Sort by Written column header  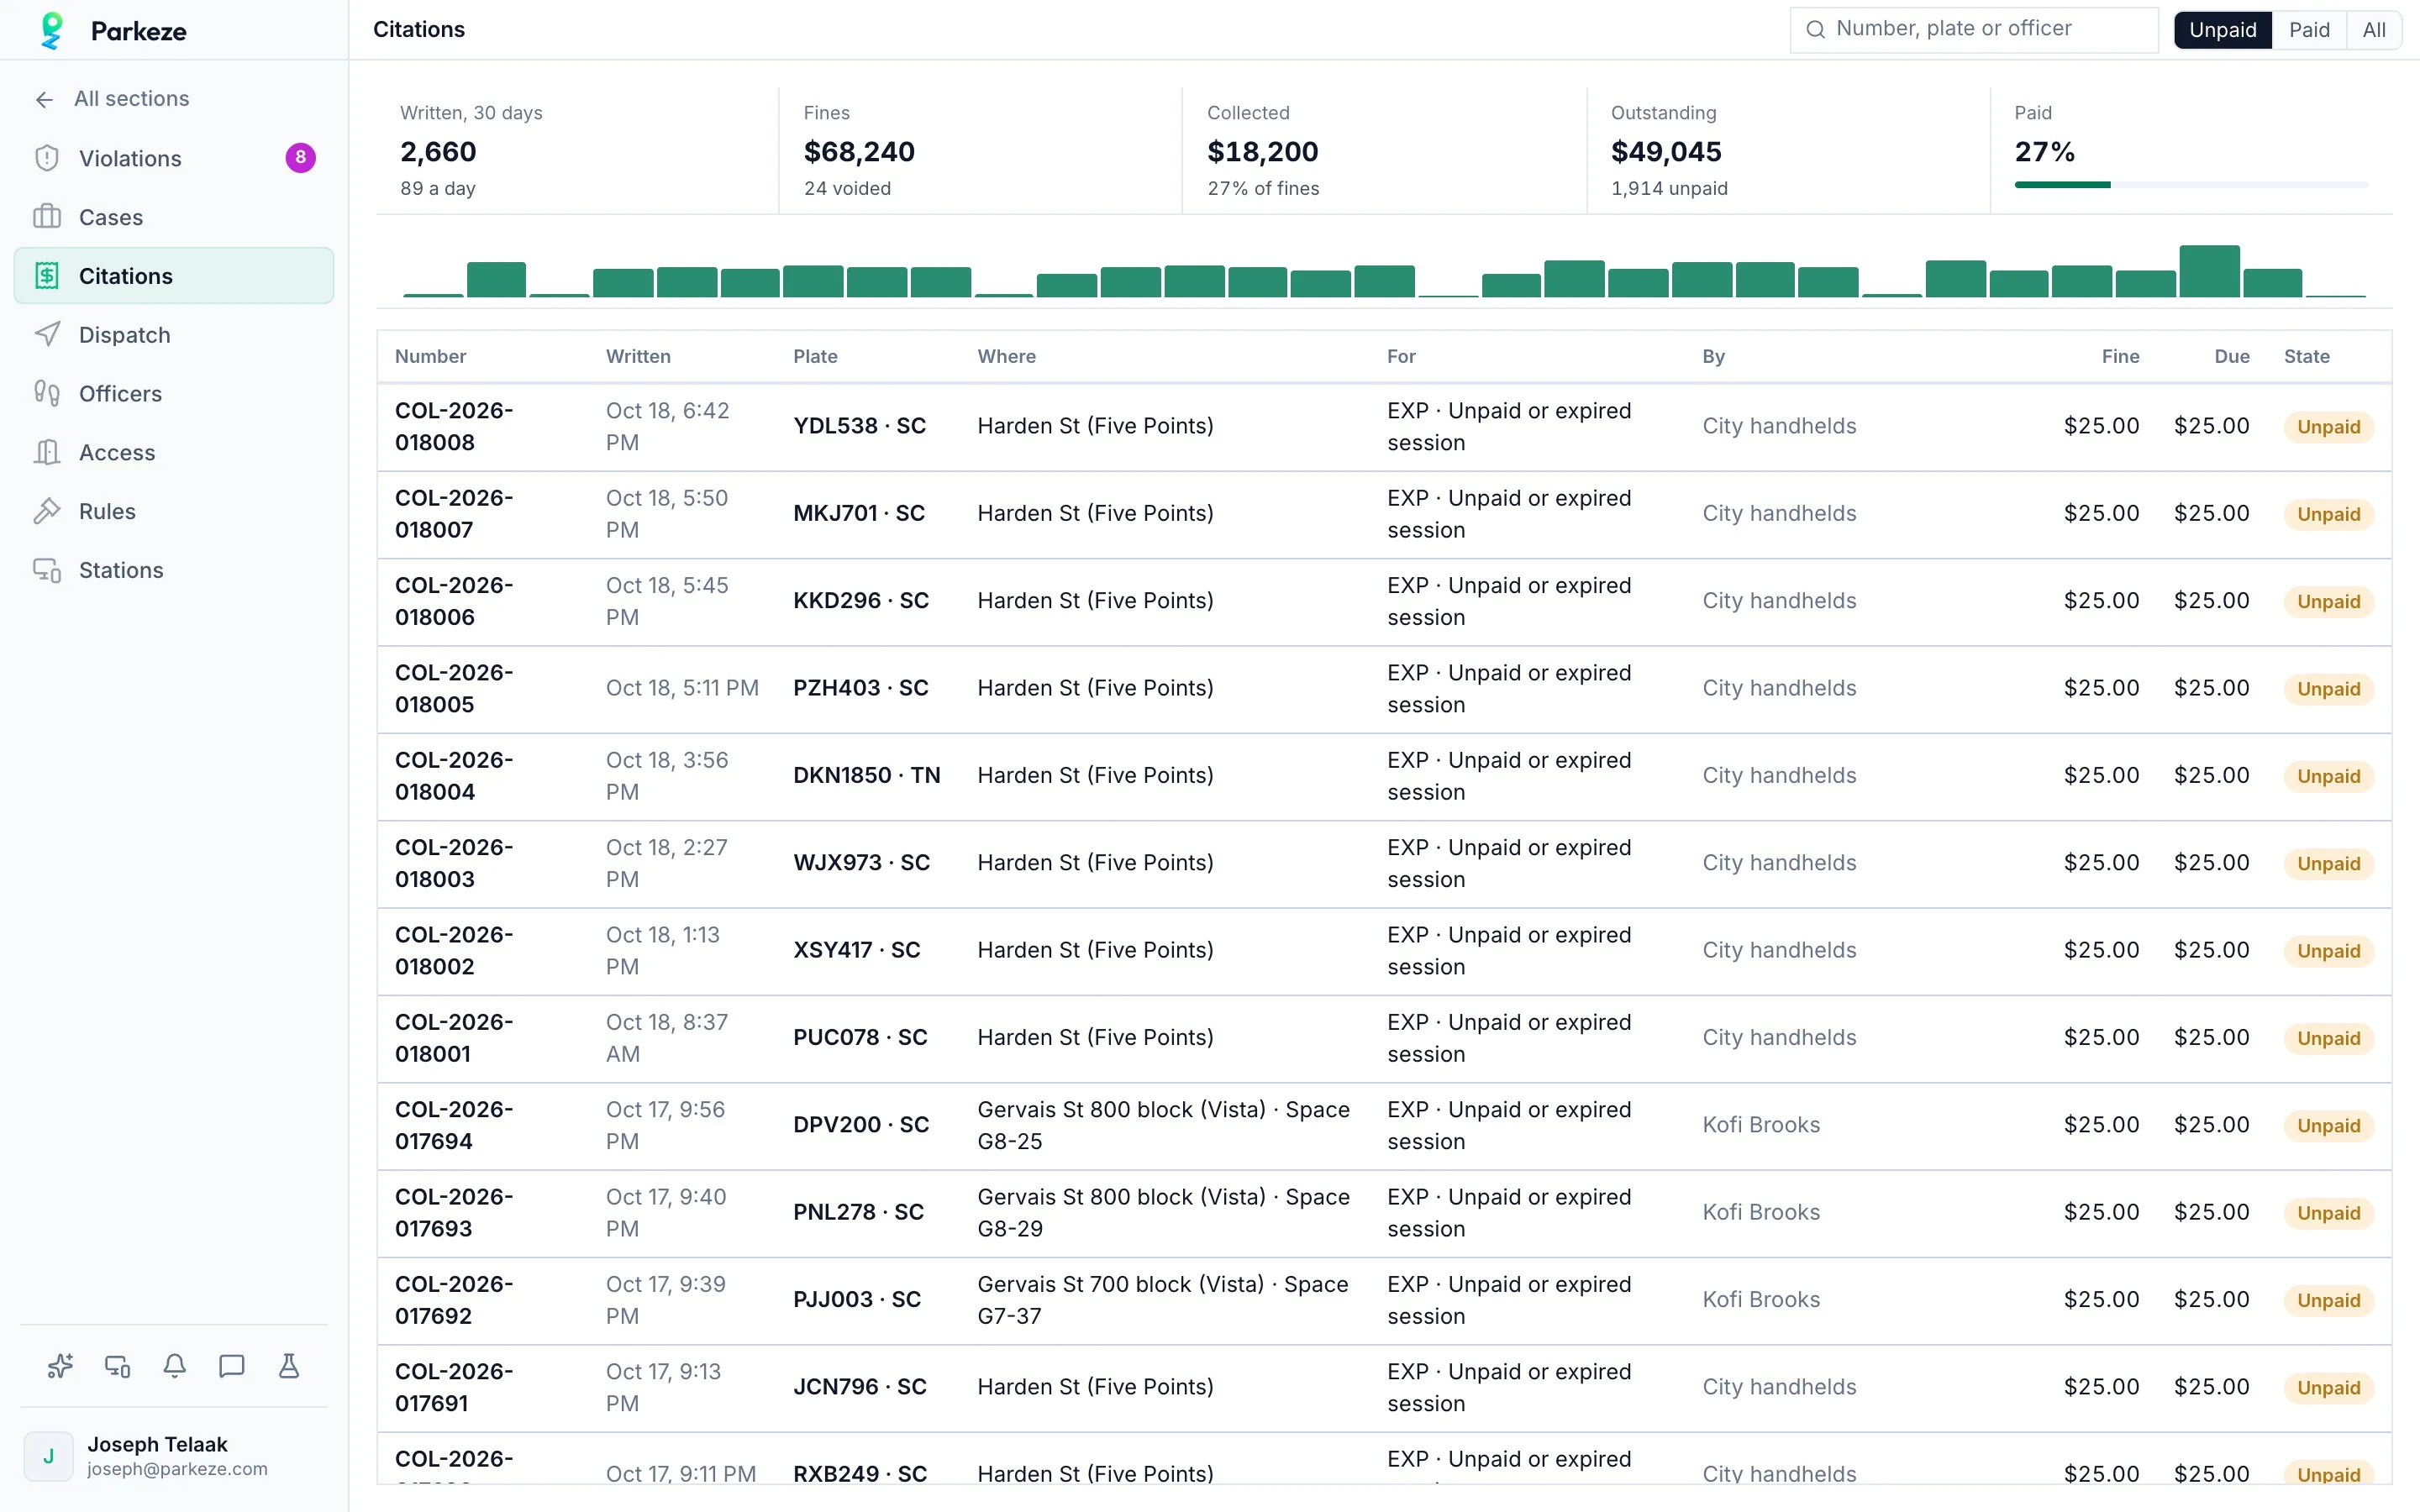tap(638, 357)
